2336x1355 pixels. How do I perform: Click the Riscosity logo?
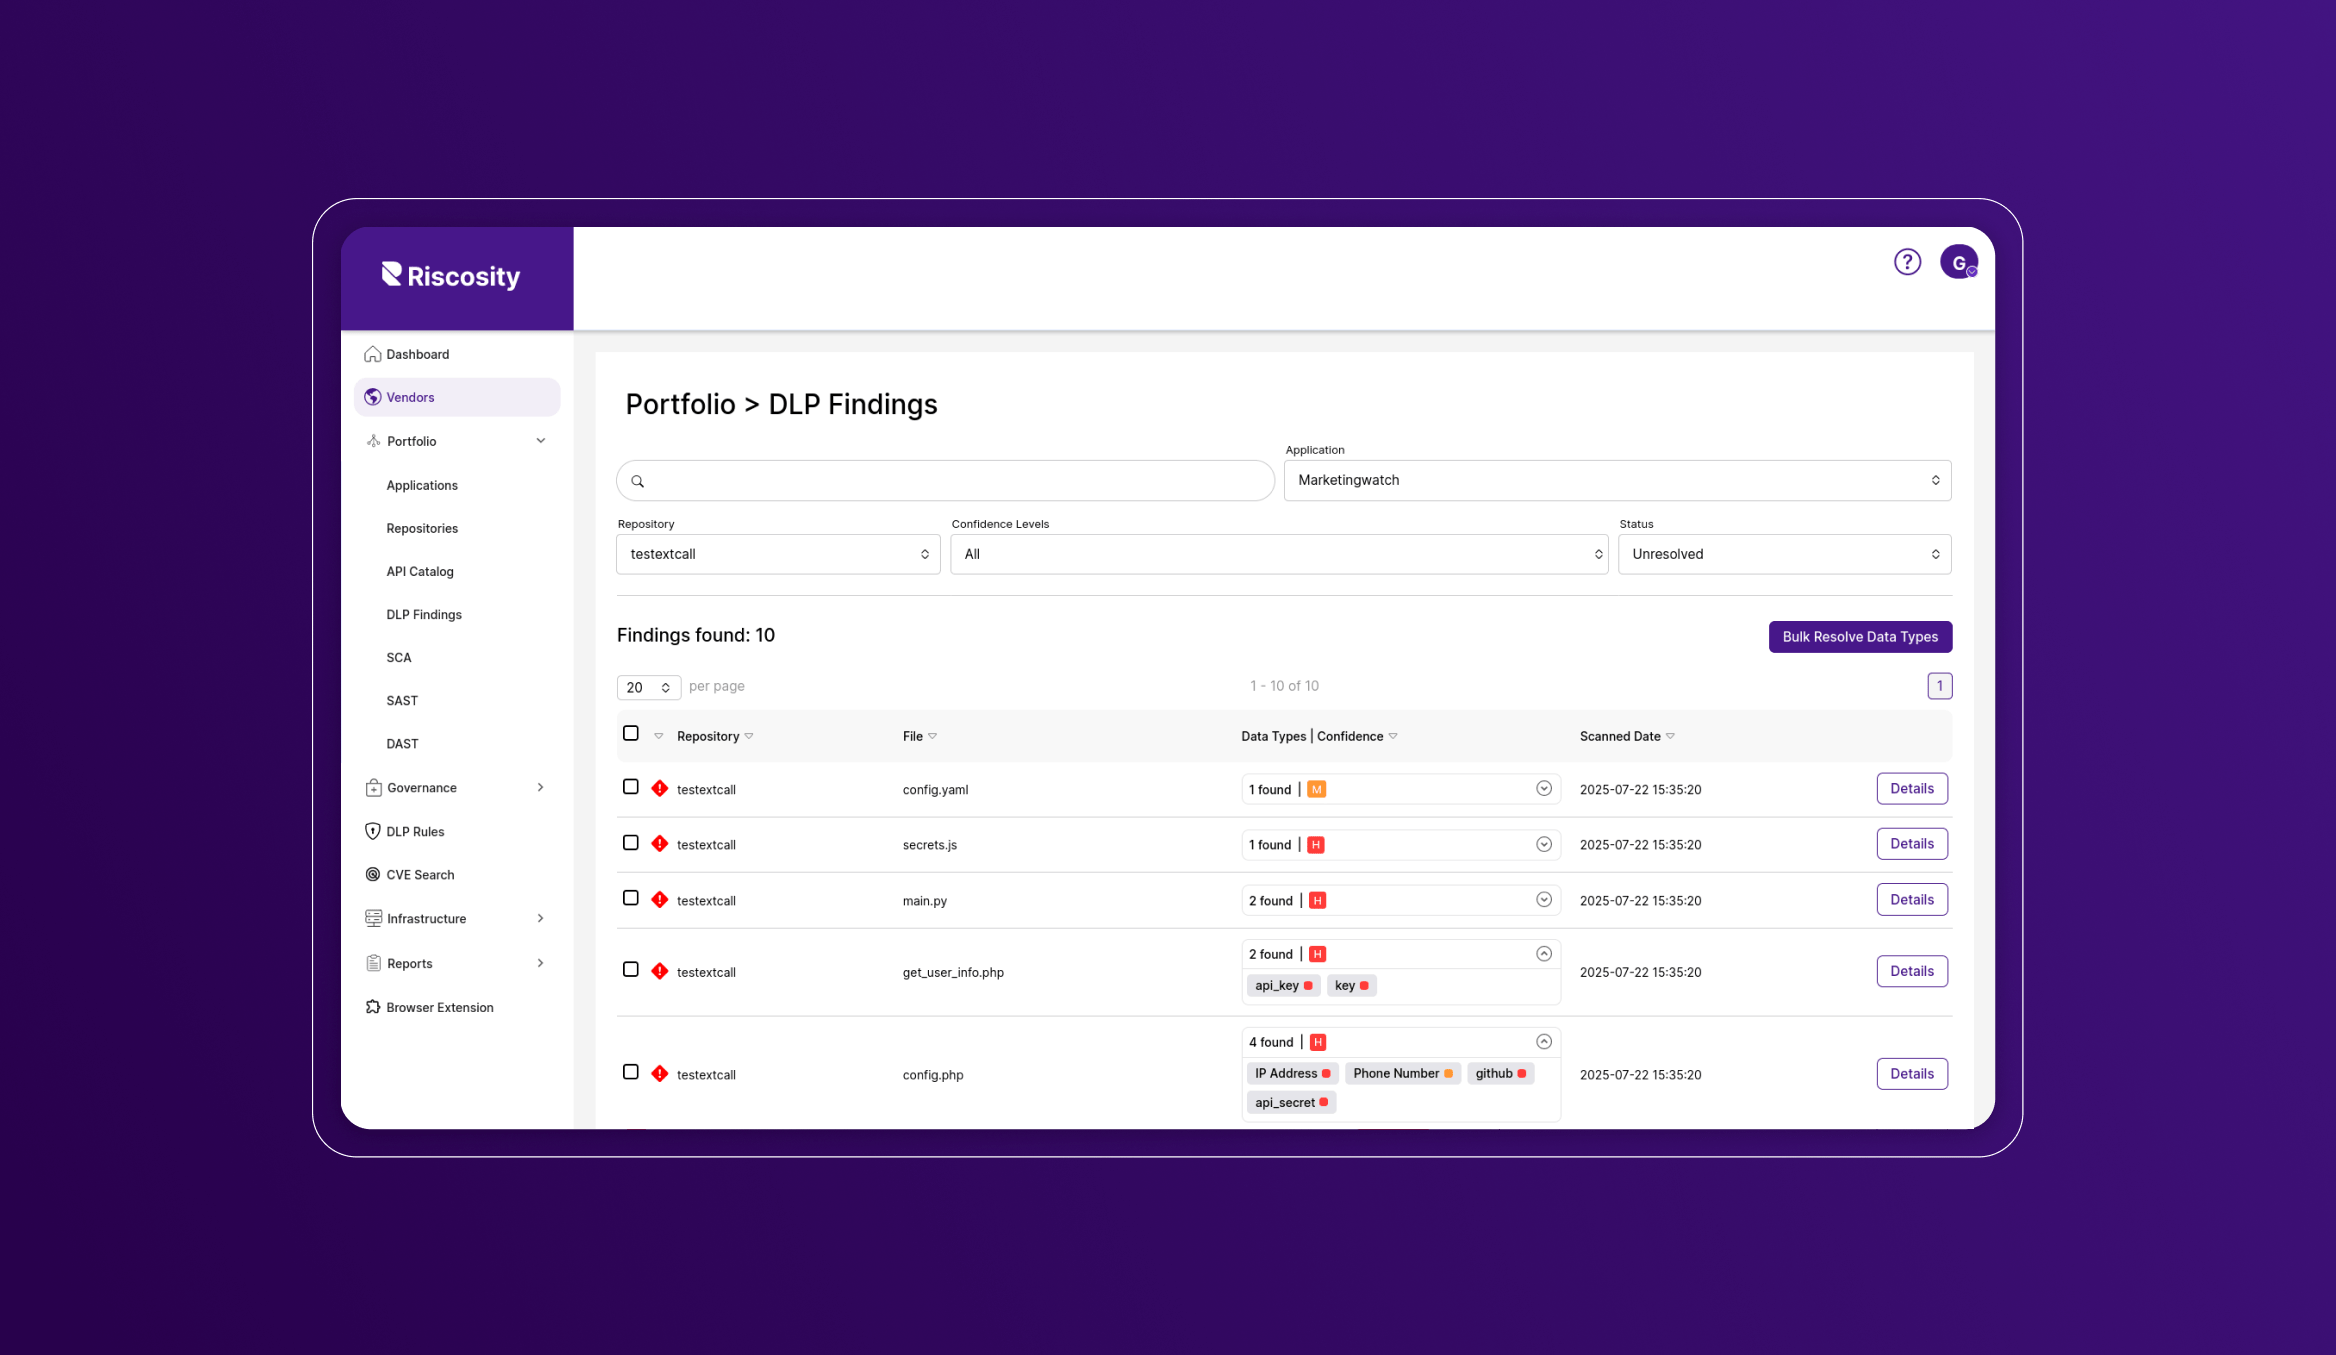451,276
